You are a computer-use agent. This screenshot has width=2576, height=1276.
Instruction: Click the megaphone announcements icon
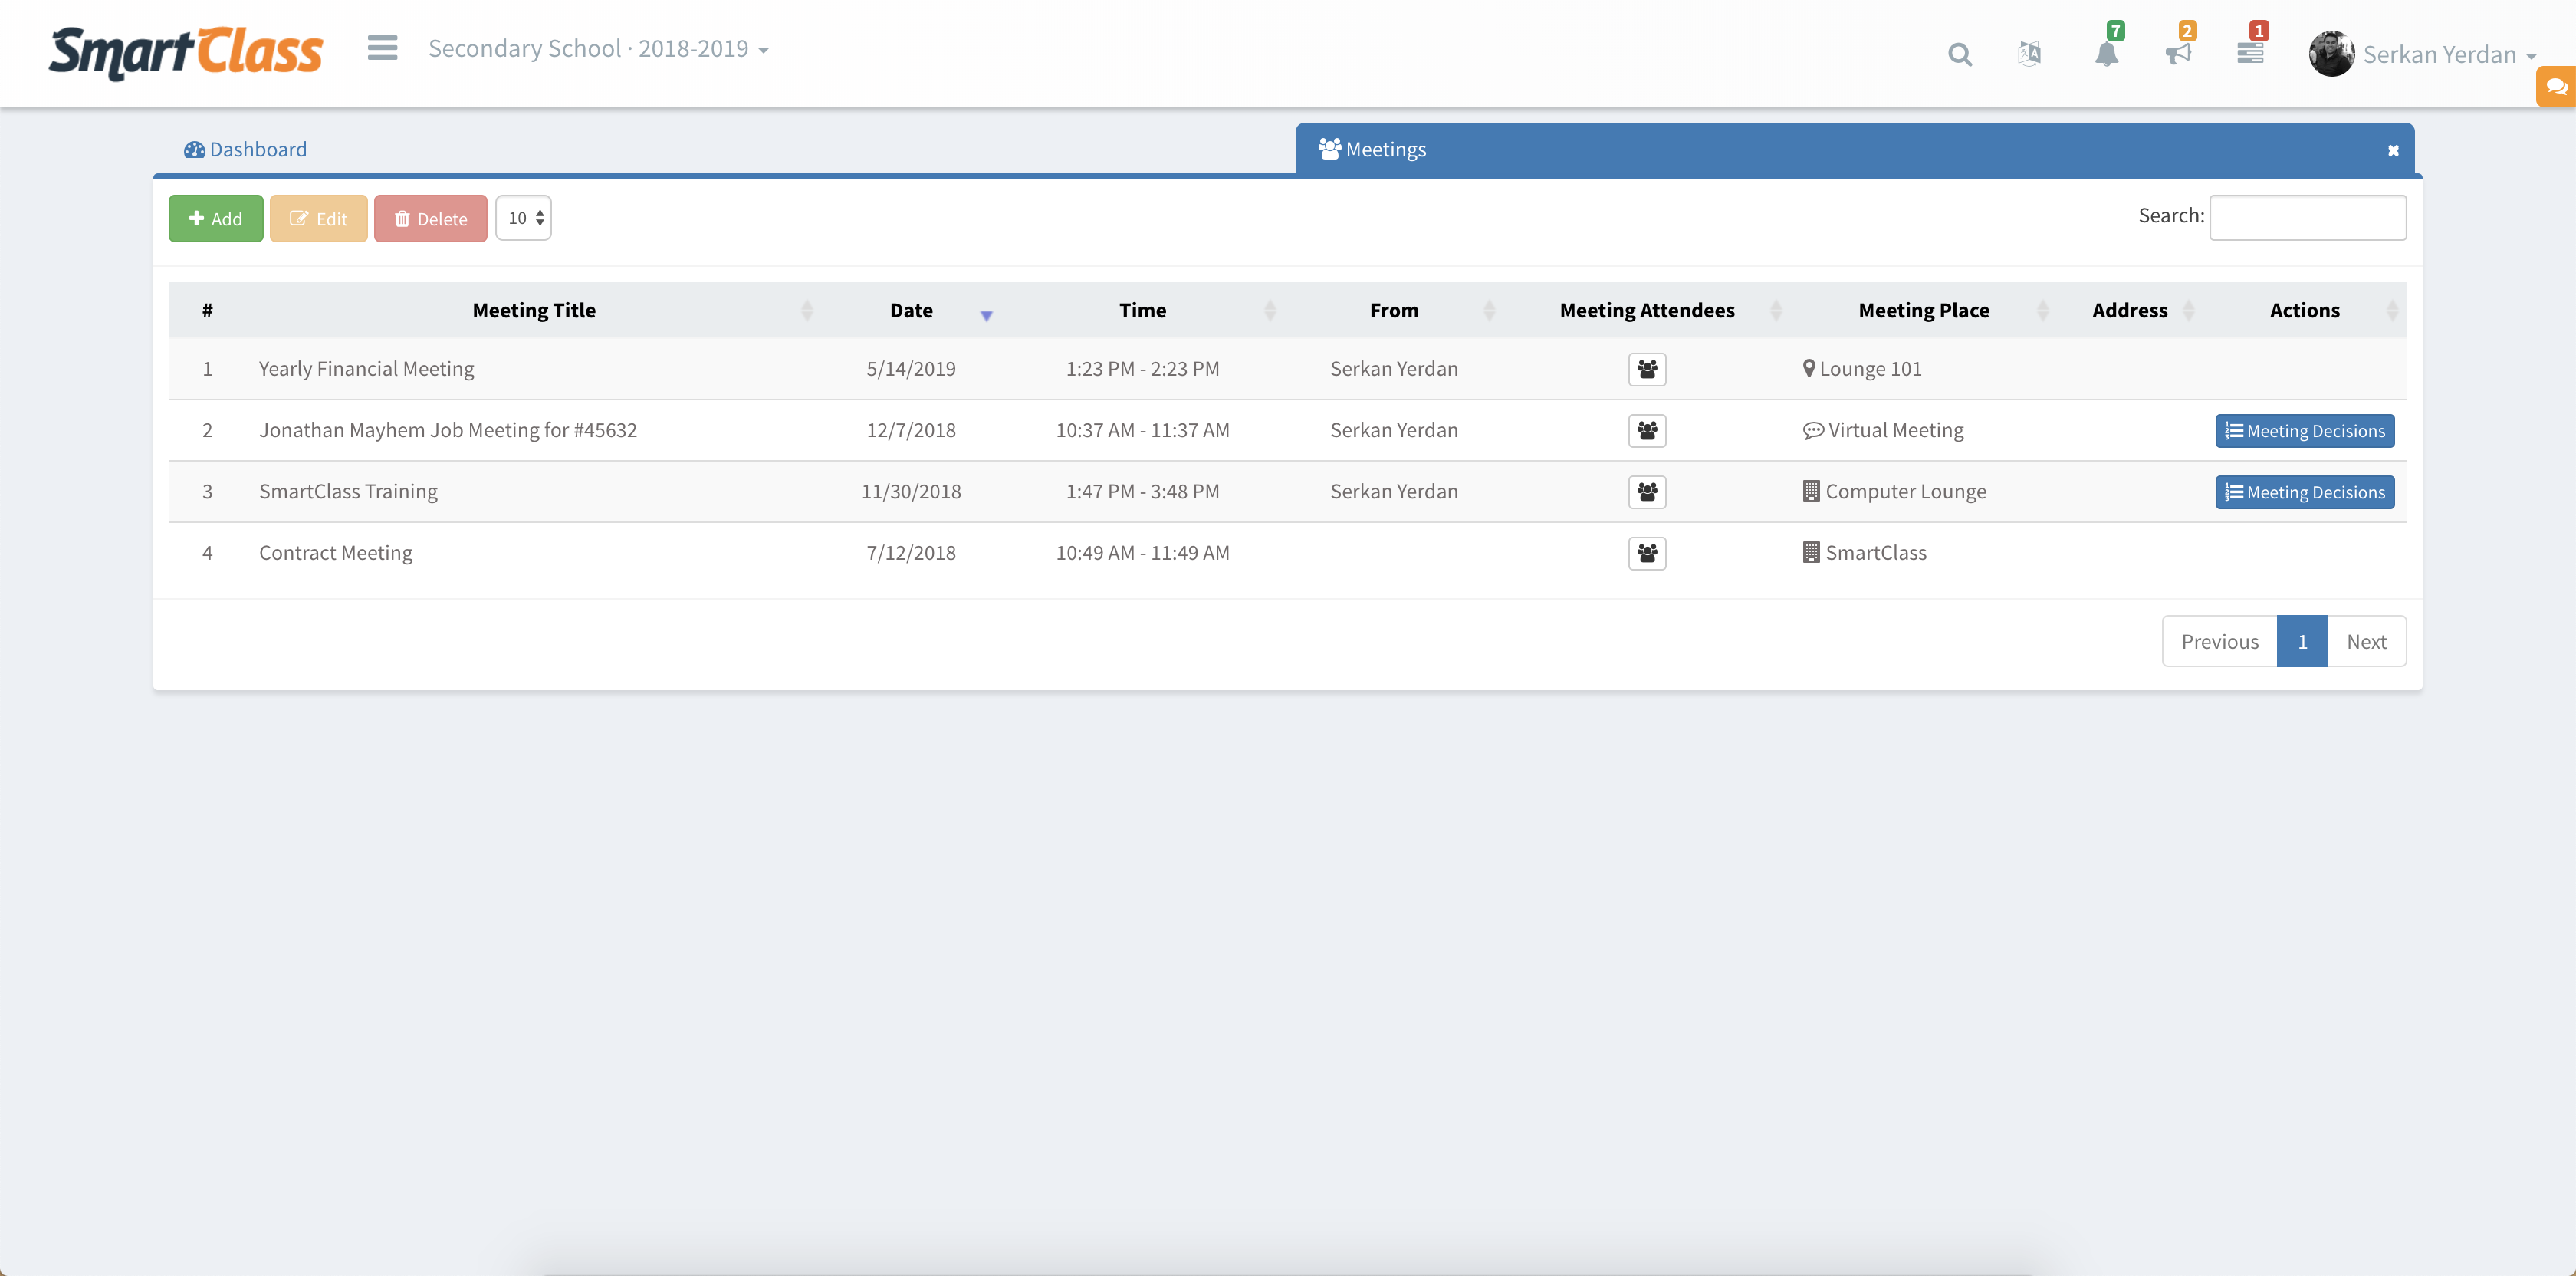pyautogui.click(x=2178, y=53)
